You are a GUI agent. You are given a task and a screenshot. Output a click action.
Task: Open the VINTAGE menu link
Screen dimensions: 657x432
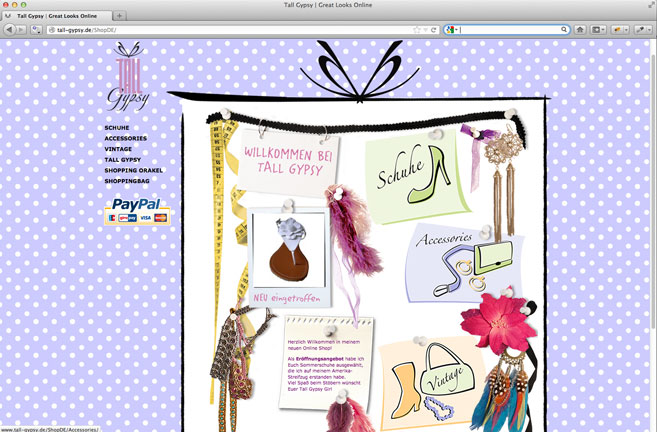(x=118, y=149)
